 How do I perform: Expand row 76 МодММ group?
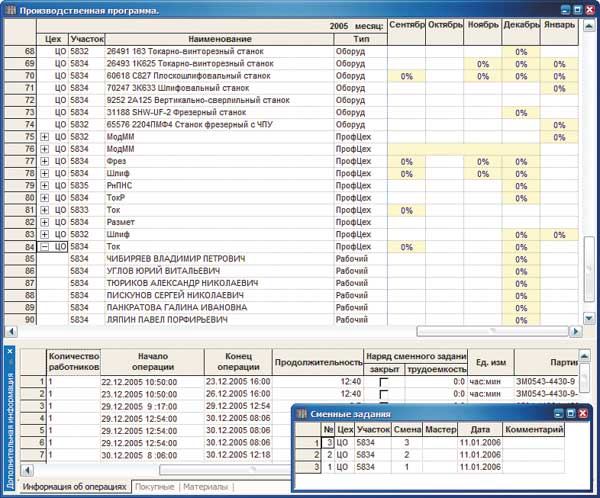point(44,149)
